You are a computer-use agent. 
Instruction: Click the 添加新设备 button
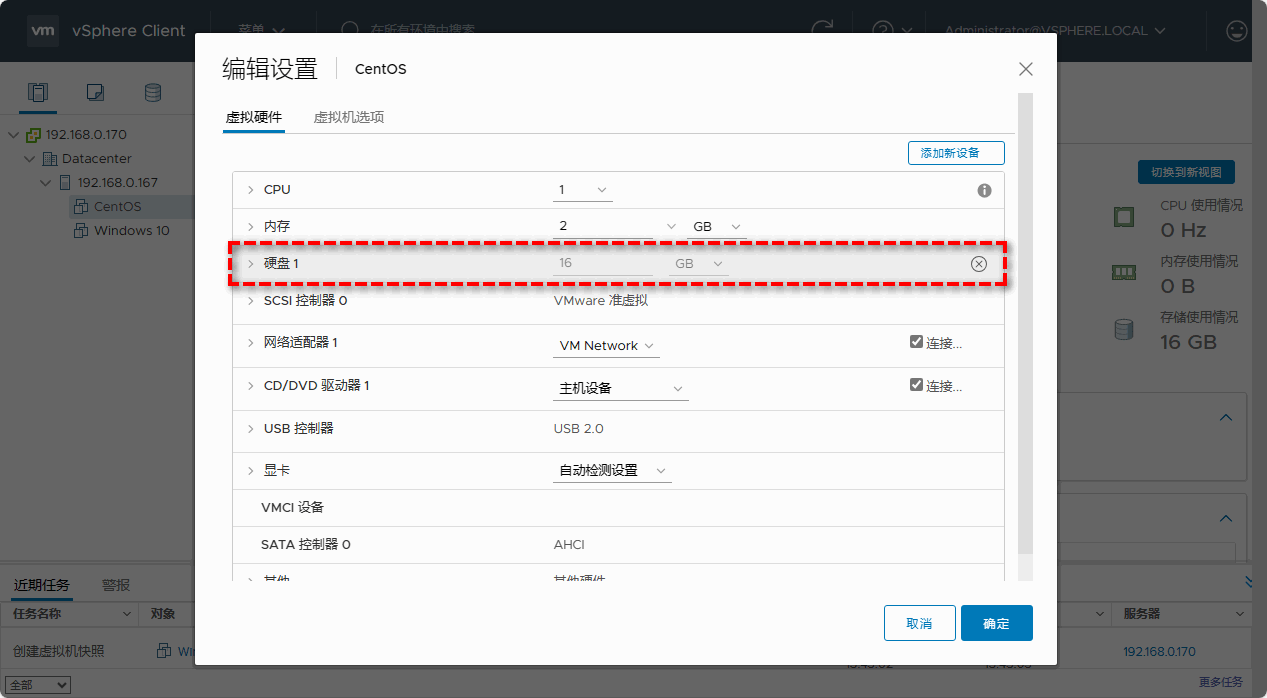click(955, 153)
